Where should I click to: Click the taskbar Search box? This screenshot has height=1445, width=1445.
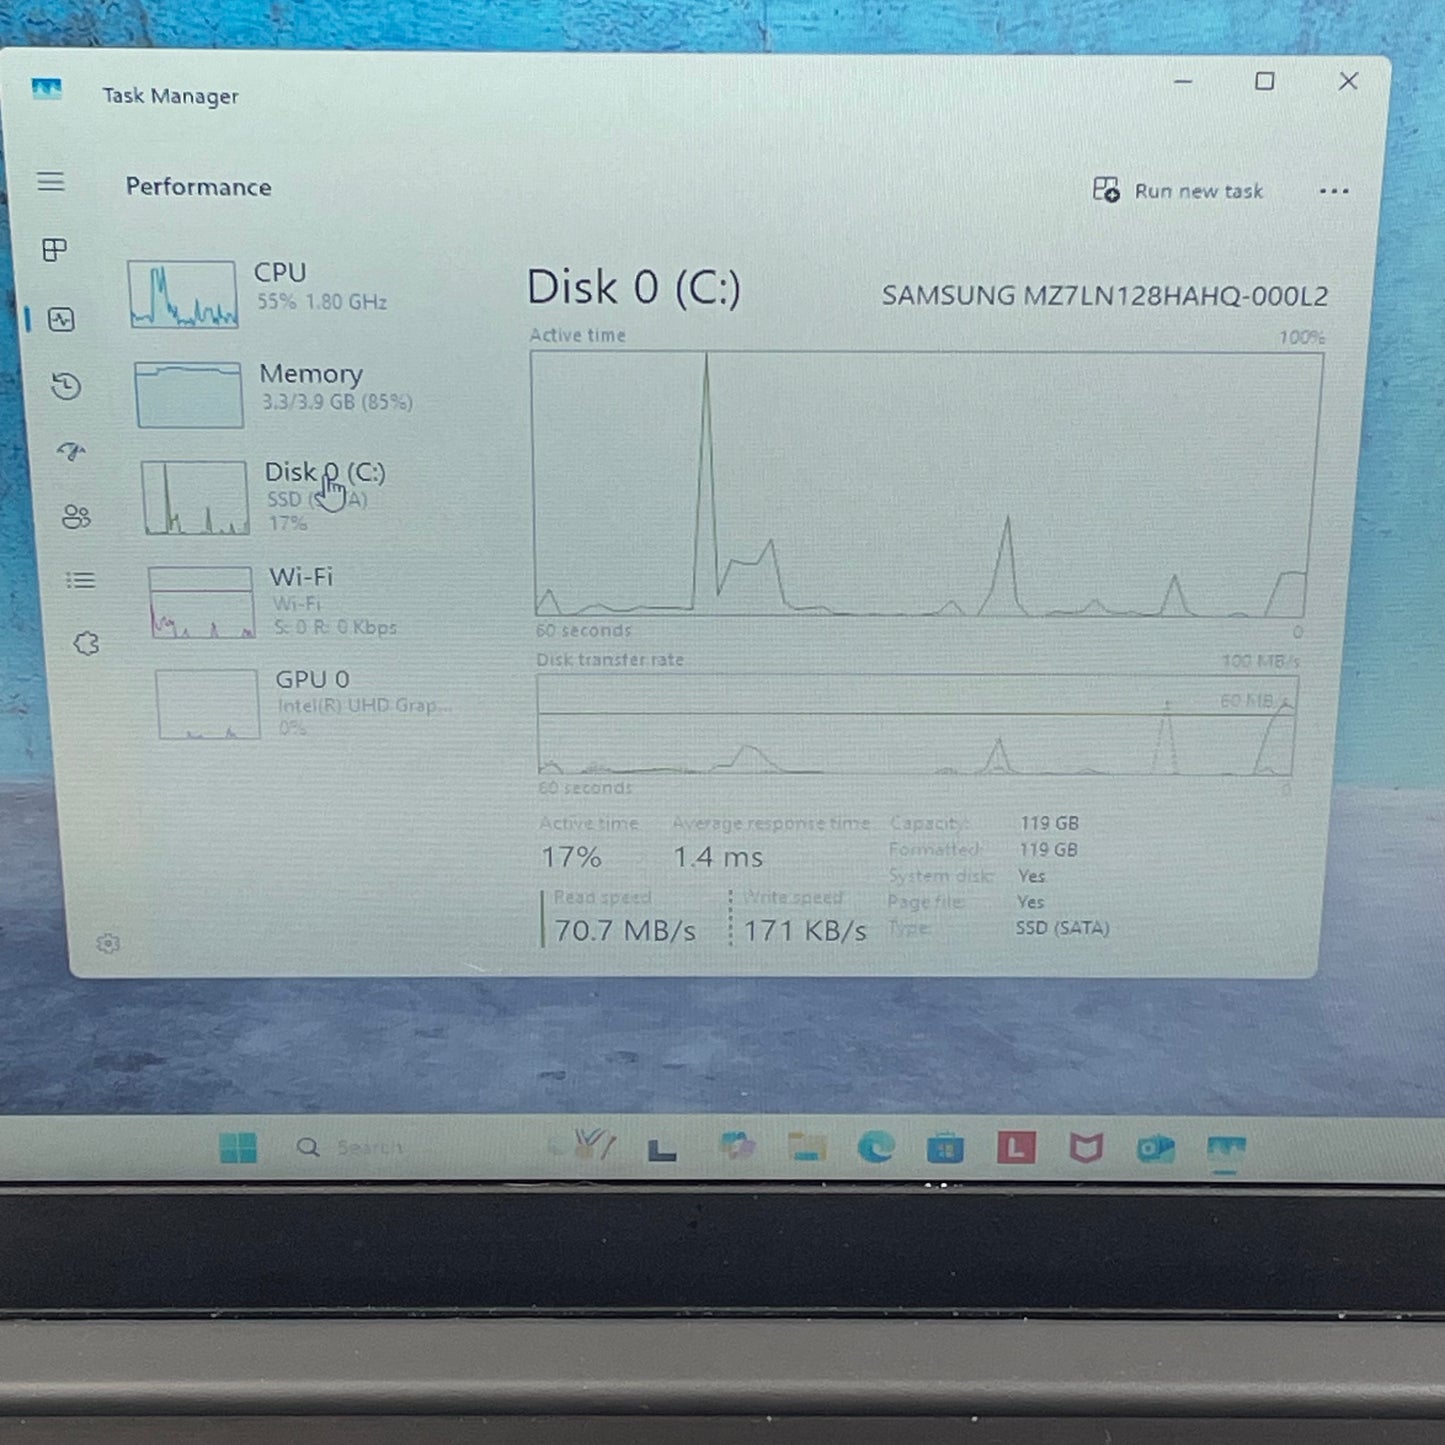(x=352, y=1147)
